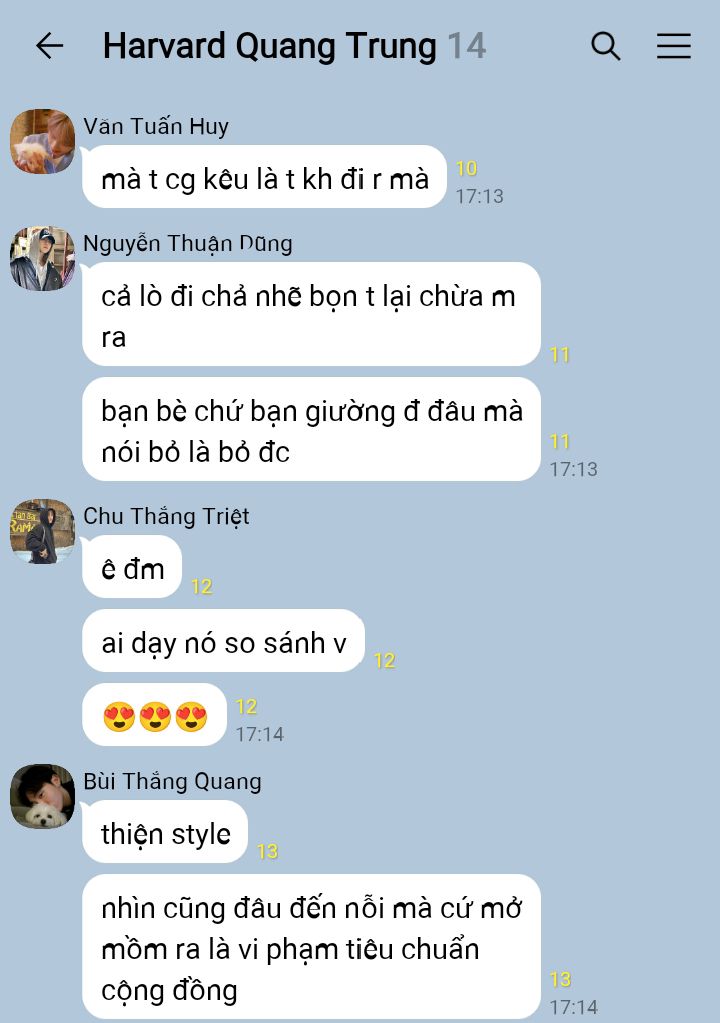Tap the 'ê đm' message bubble

tap(132, 566)
